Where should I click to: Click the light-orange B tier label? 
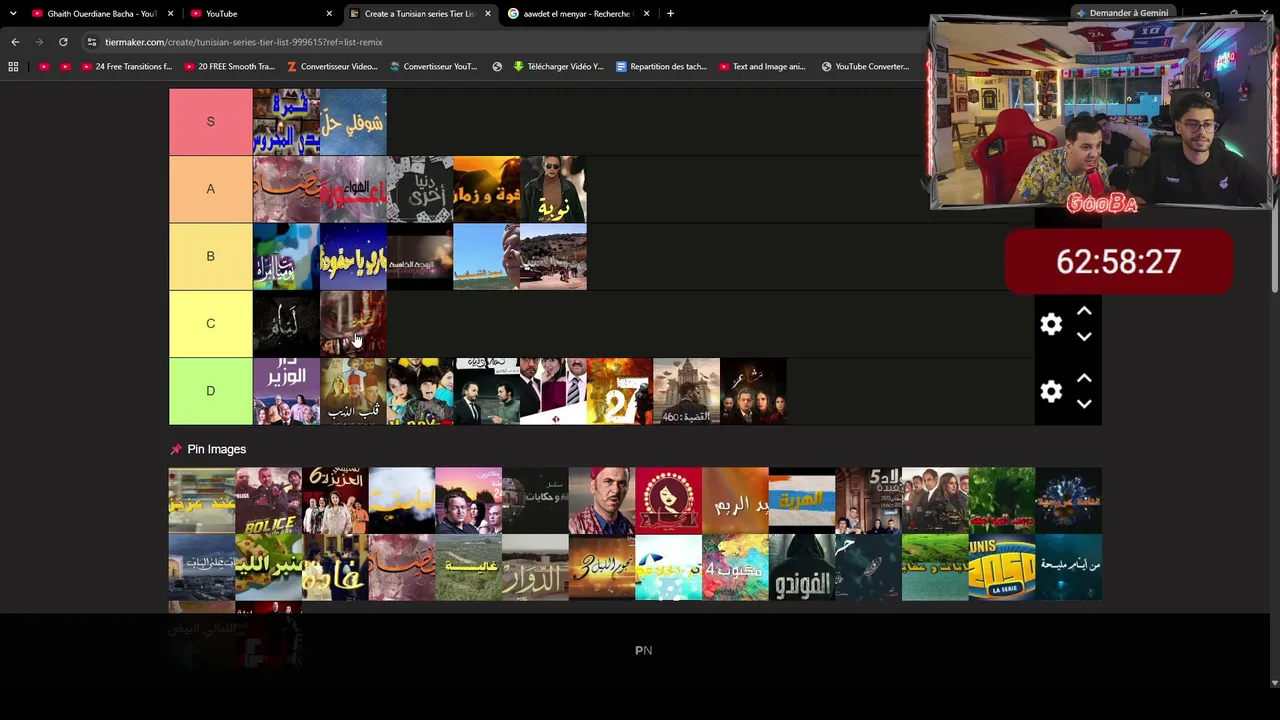click(210, 256)
